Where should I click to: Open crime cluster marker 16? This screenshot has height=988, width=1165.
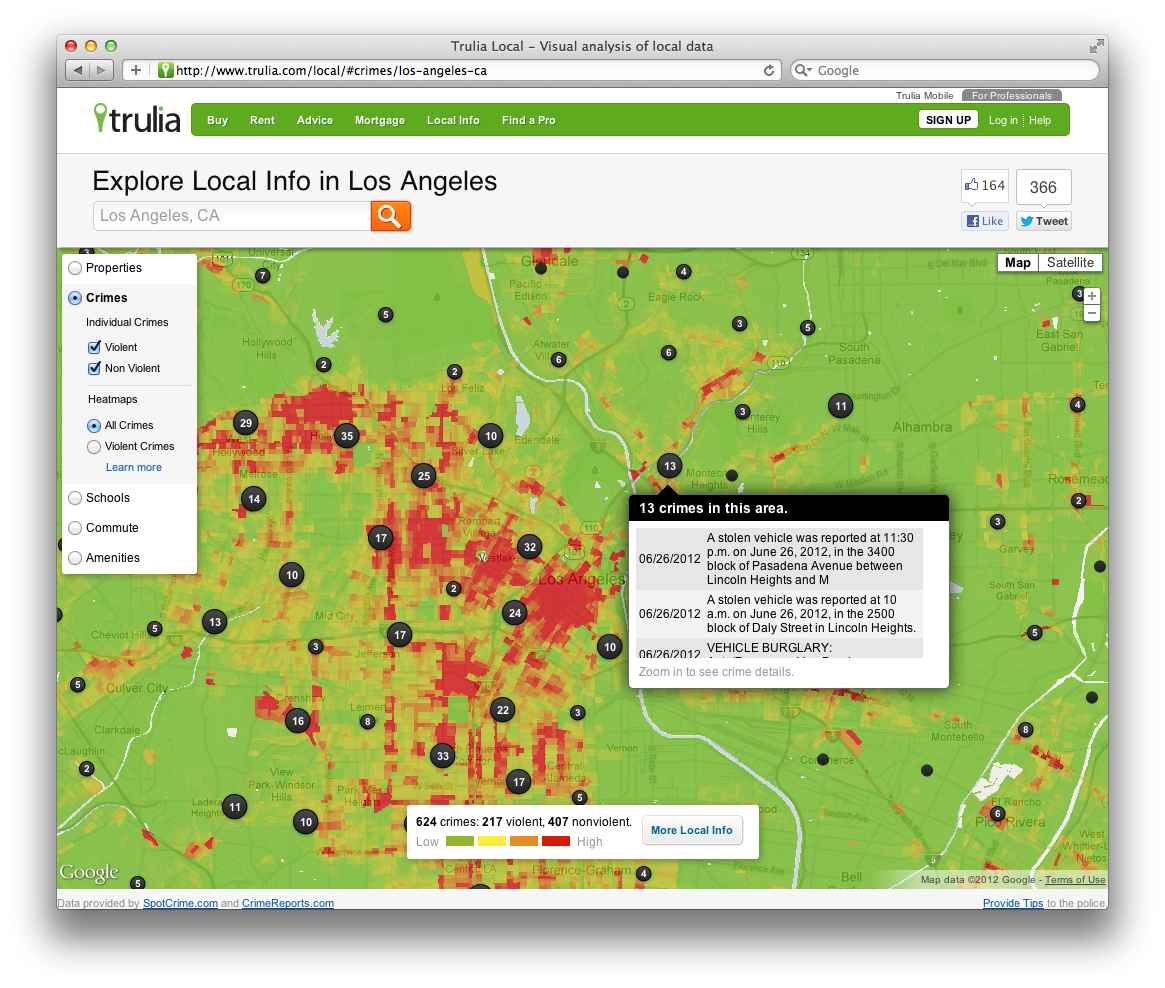tap(298, 721)
